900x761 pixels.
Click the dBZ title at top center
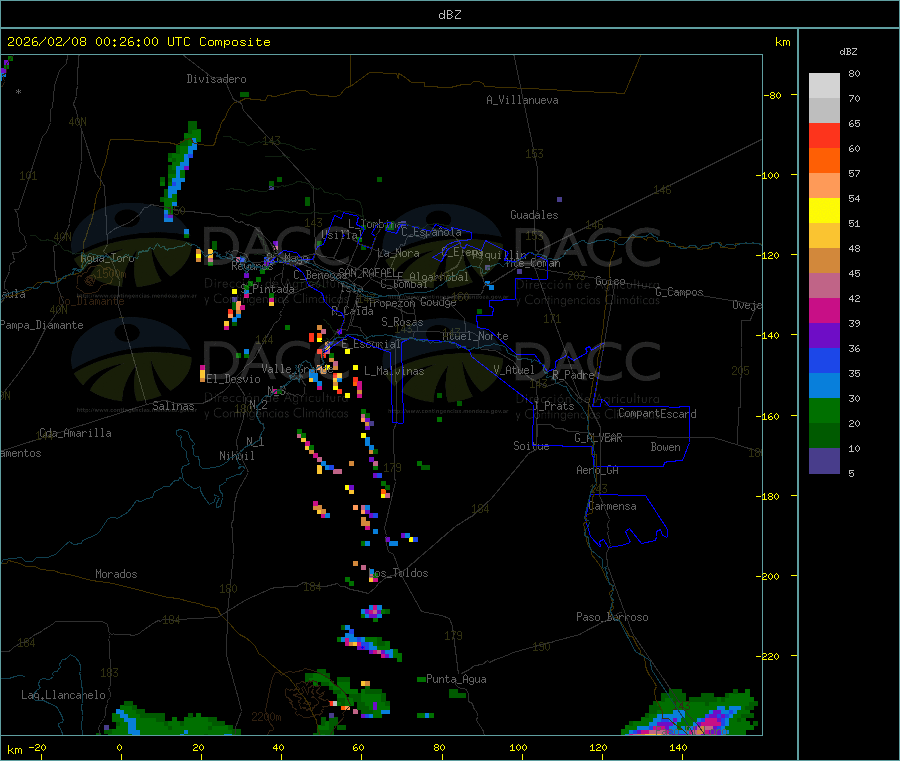click(x=449, y=15)
